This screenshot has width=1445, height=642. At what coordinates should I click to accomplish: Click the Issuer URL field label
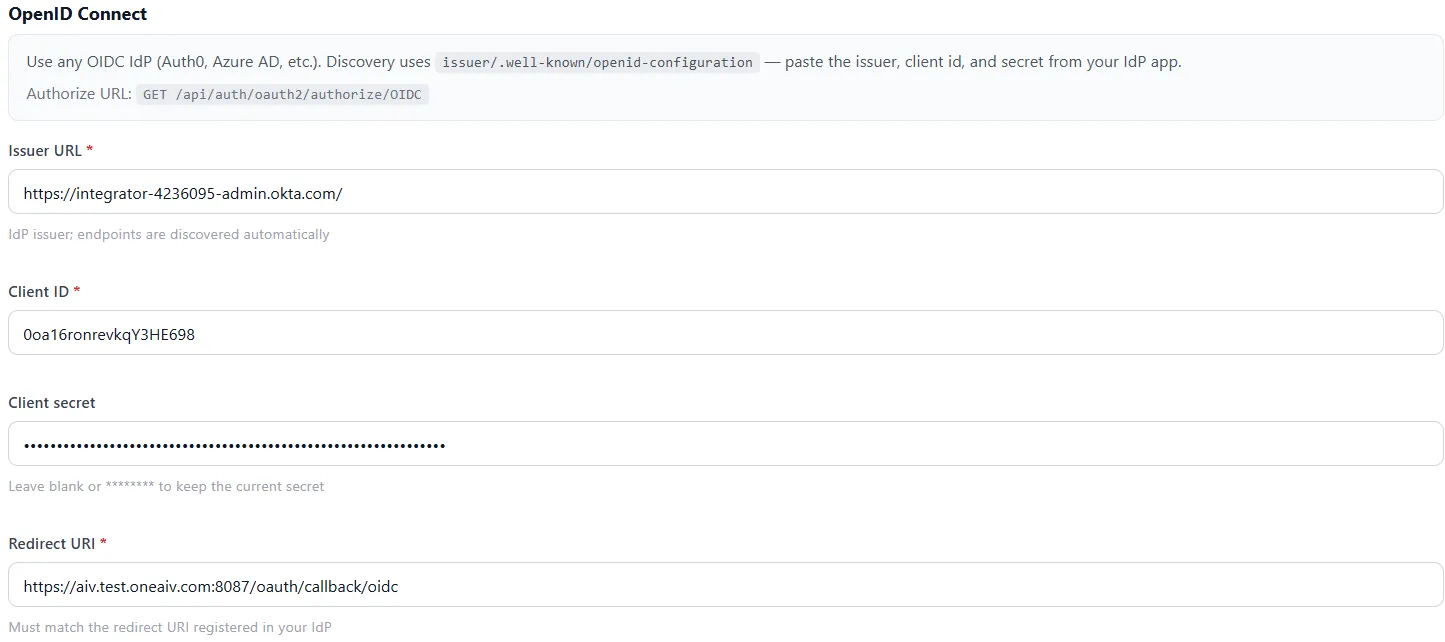(x=45, y=150)
